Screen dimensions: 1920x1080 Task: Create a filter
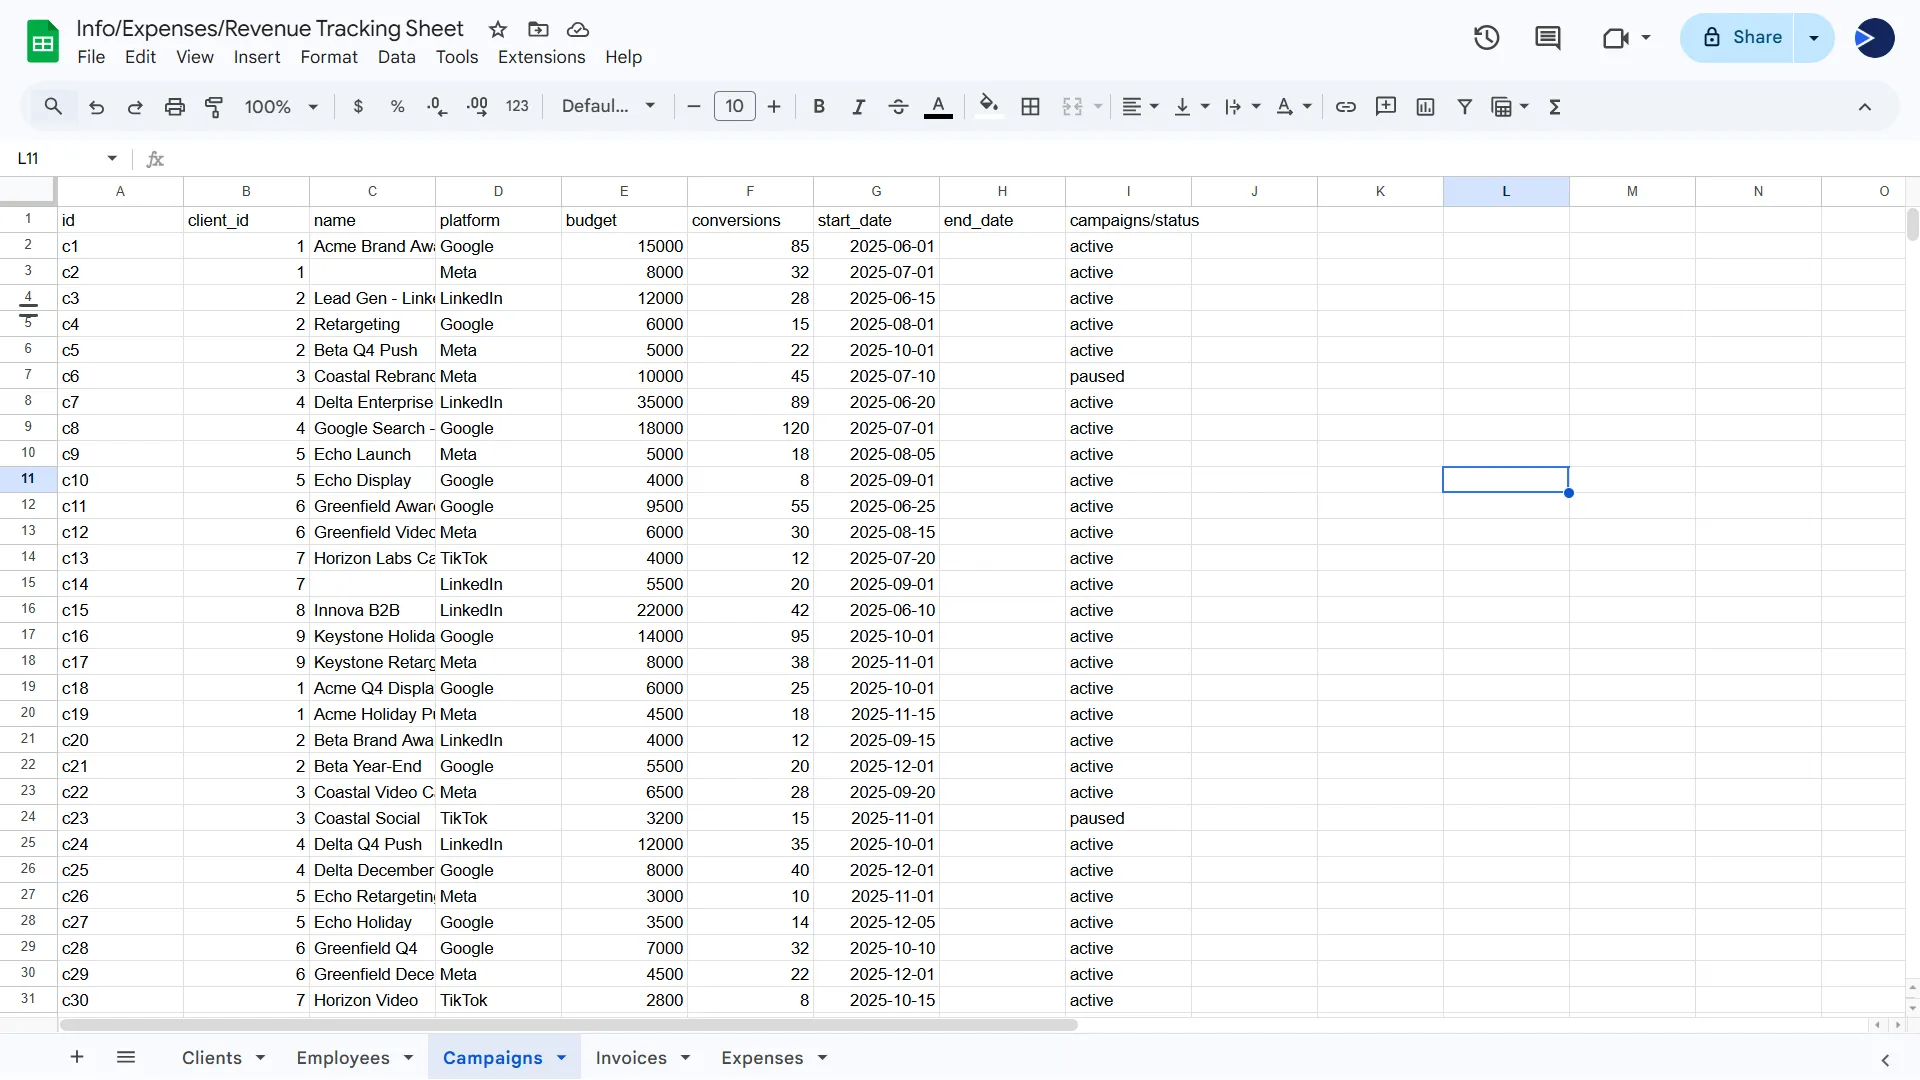(x=1464, y=106)
